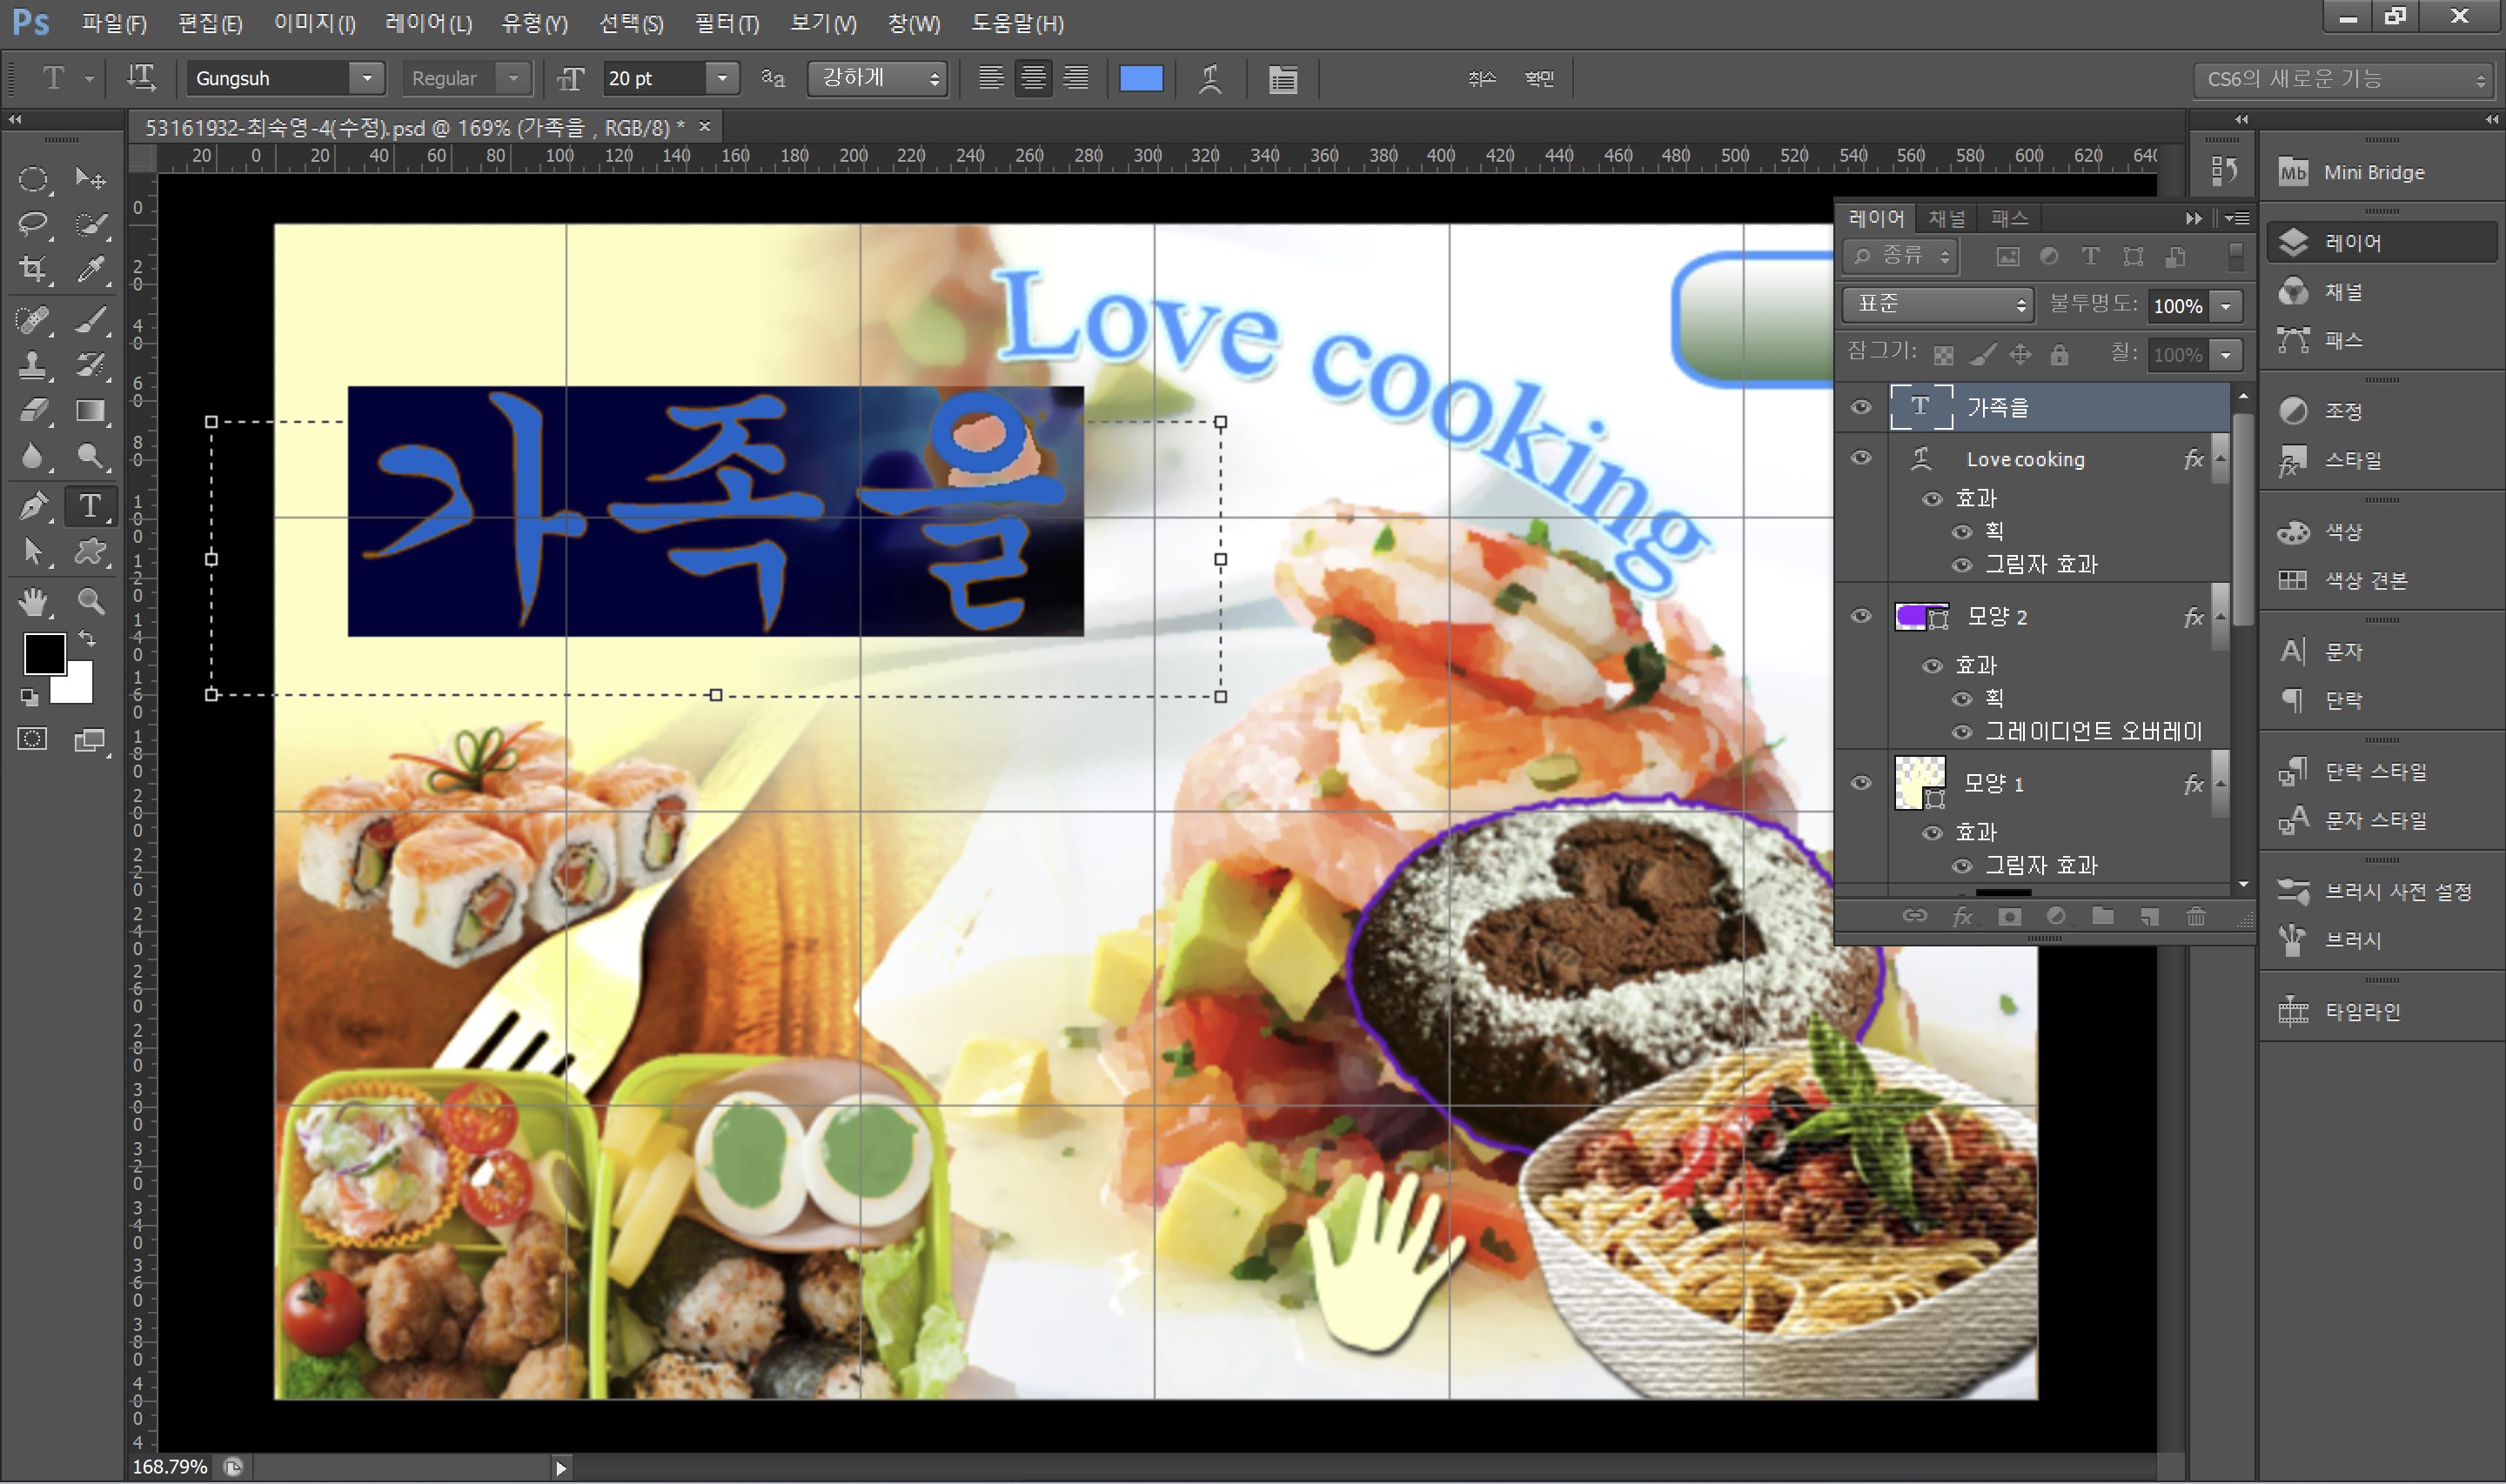Hide the Love cooking layer
Image resolution: width=2506 pixels, height=1484 pixels.
(x=1861, y=458)
